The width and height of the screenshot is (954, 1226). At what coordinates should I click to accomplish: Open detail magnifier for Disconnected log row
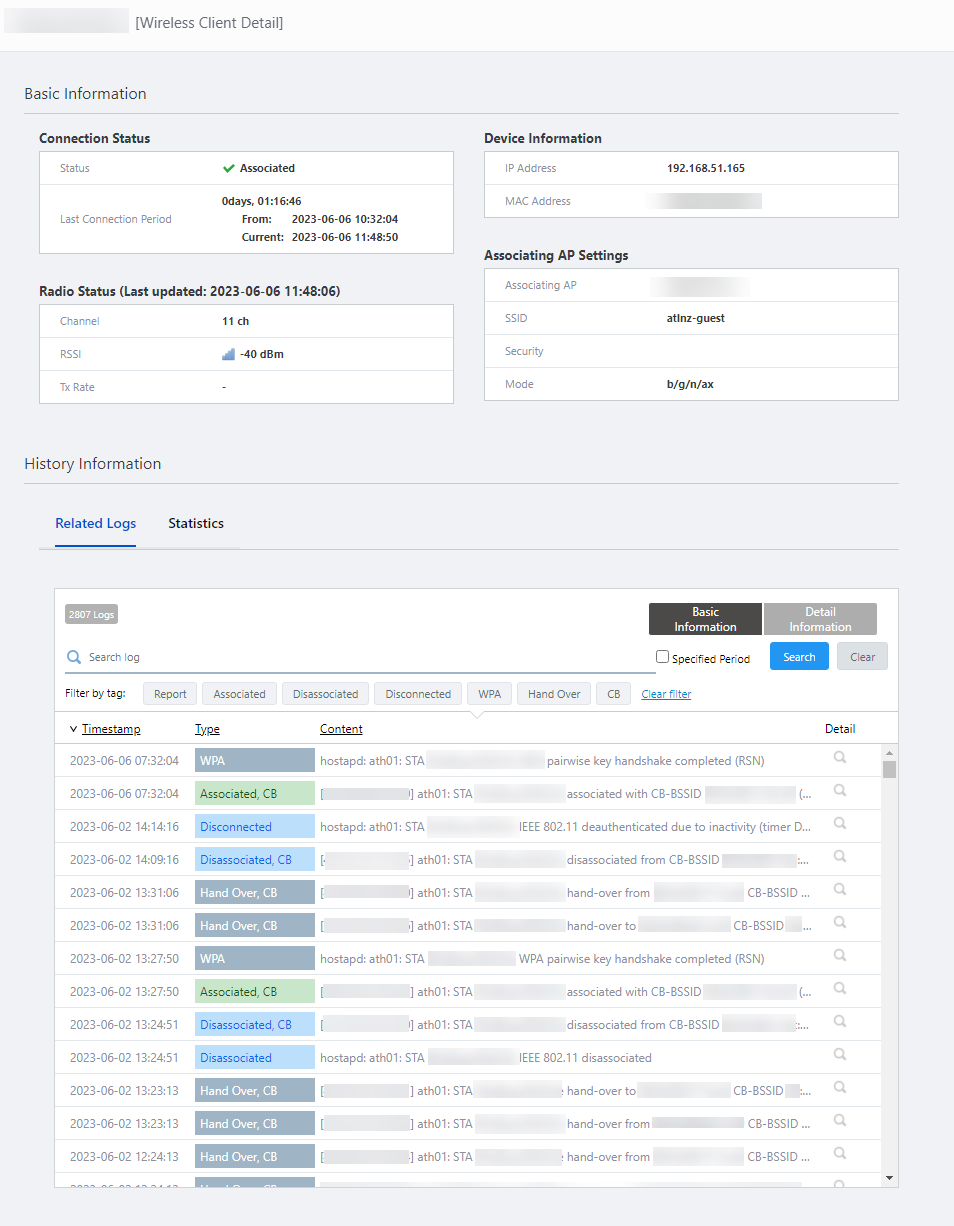pos(839,824)
